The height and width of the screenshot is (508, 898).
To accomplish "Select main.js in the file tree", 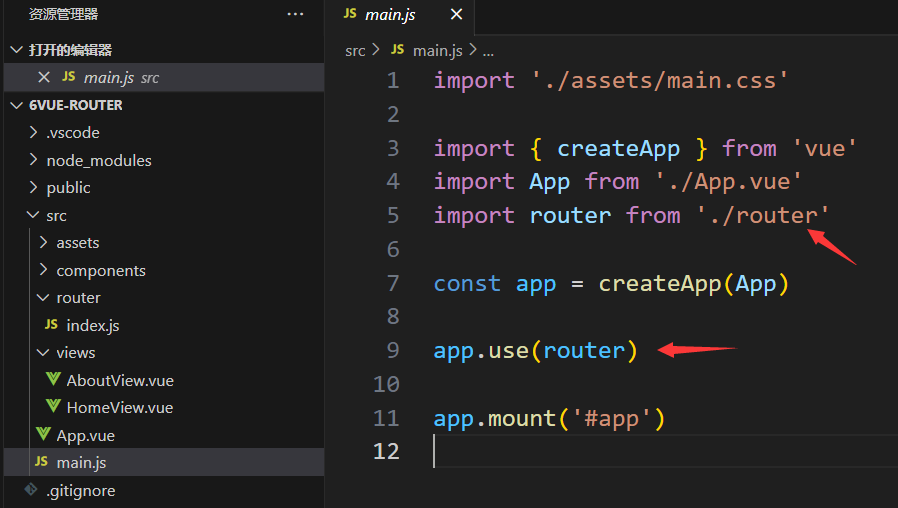I will [81, 463].
